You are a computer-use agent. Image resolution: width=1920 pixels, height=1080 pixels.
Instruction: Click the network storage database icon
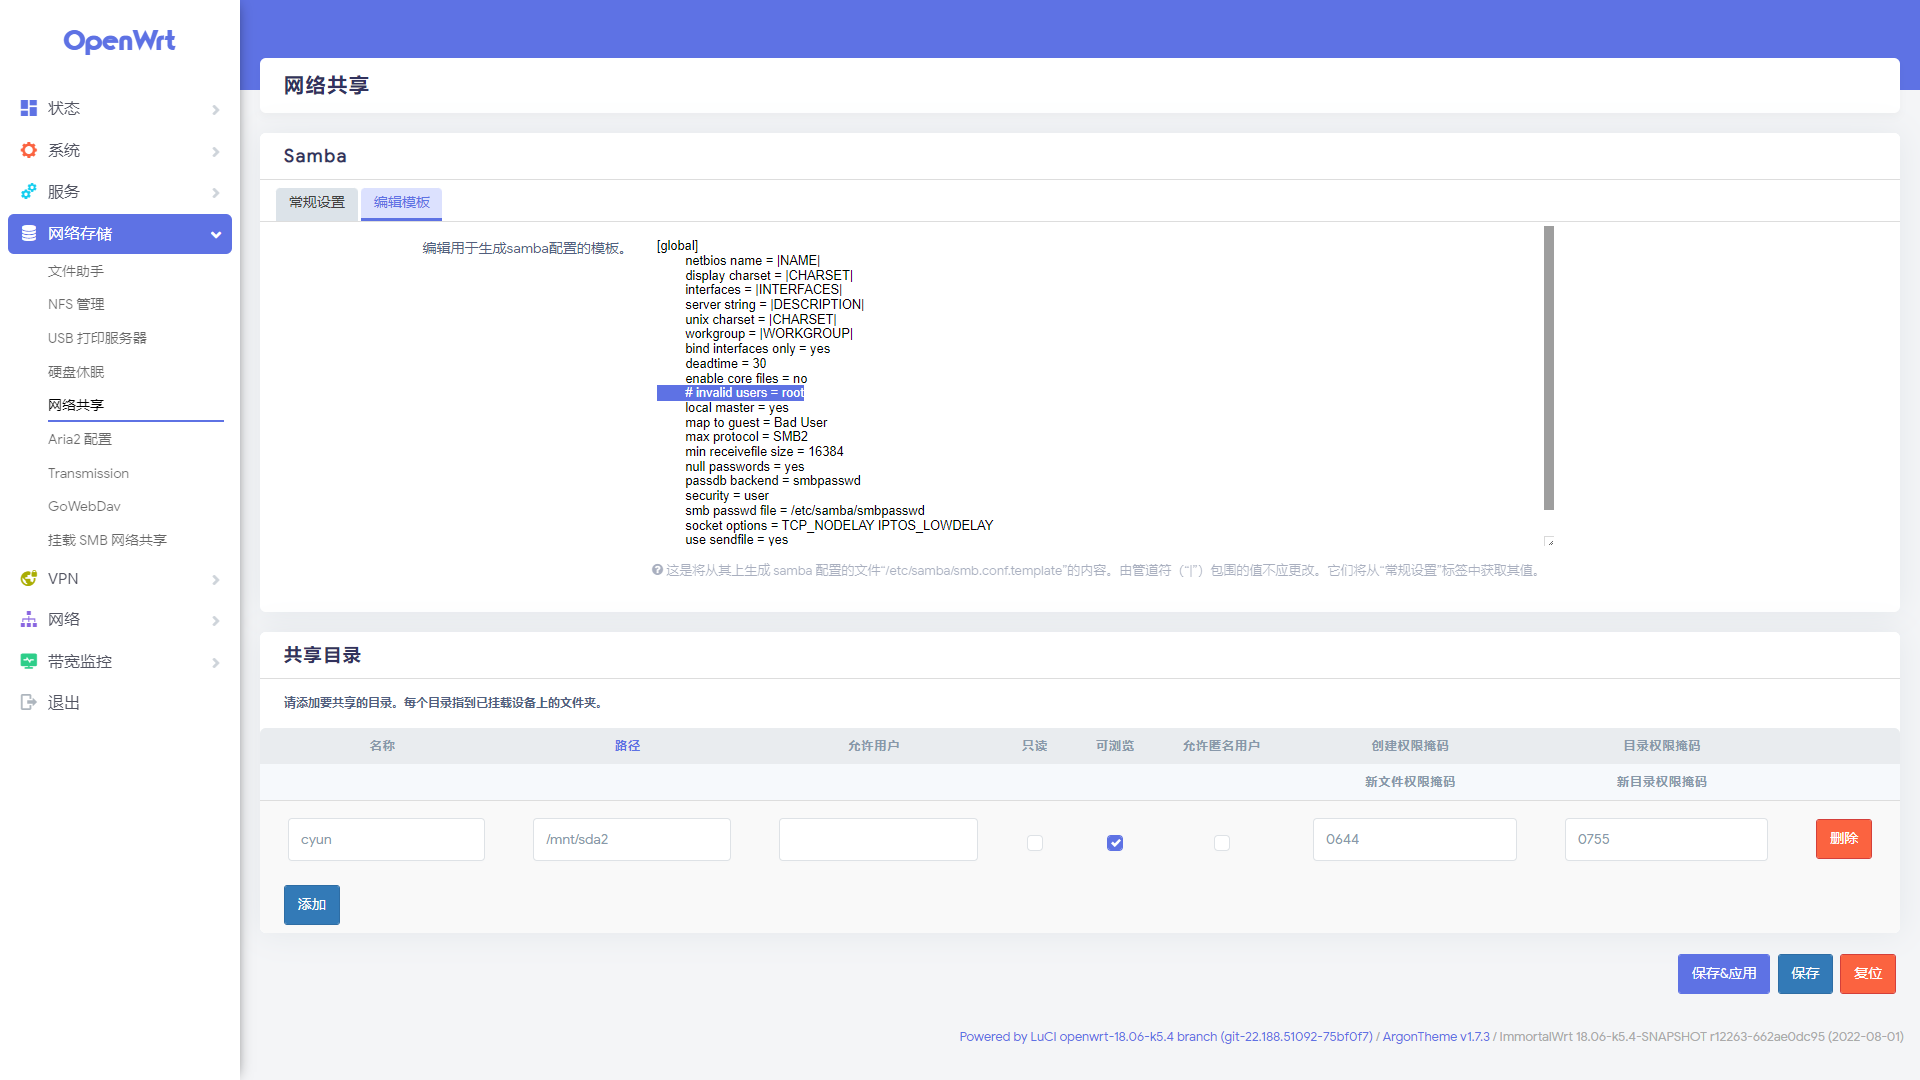tap(29, 233)
